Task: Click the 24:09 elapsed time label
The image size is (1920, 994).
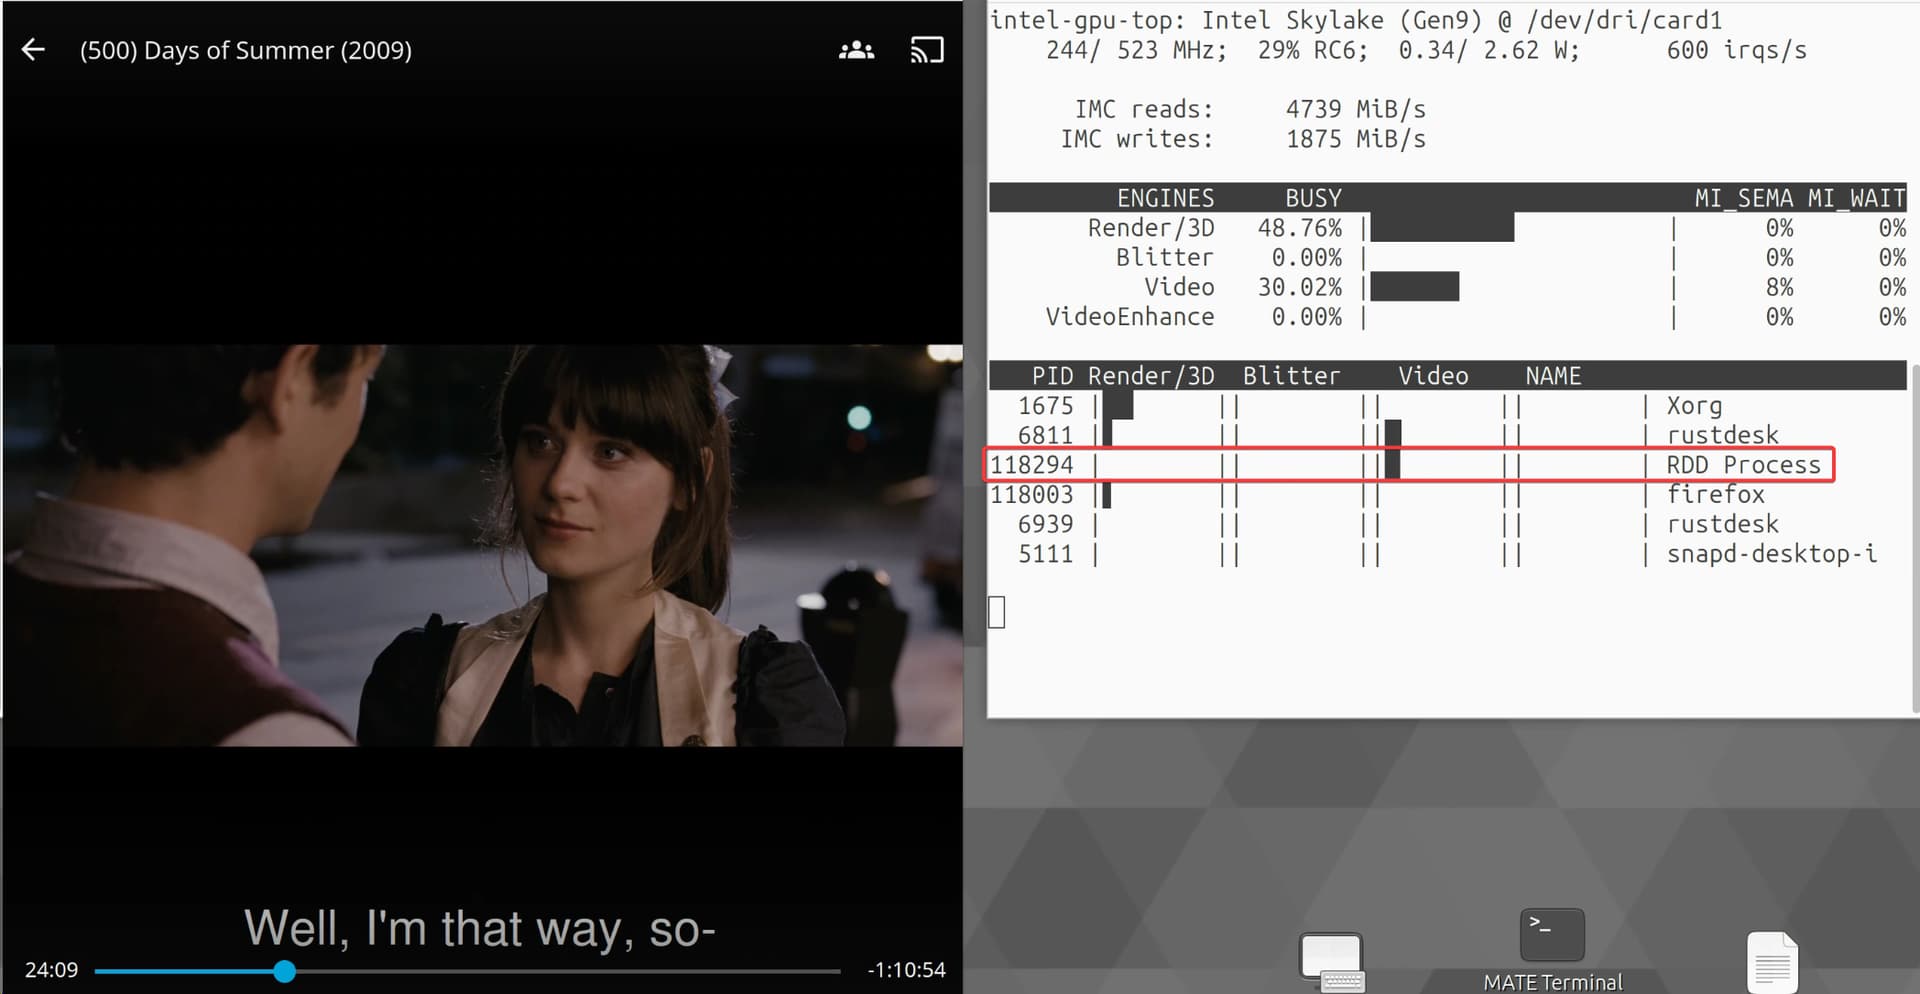Action: coord(51,970)
